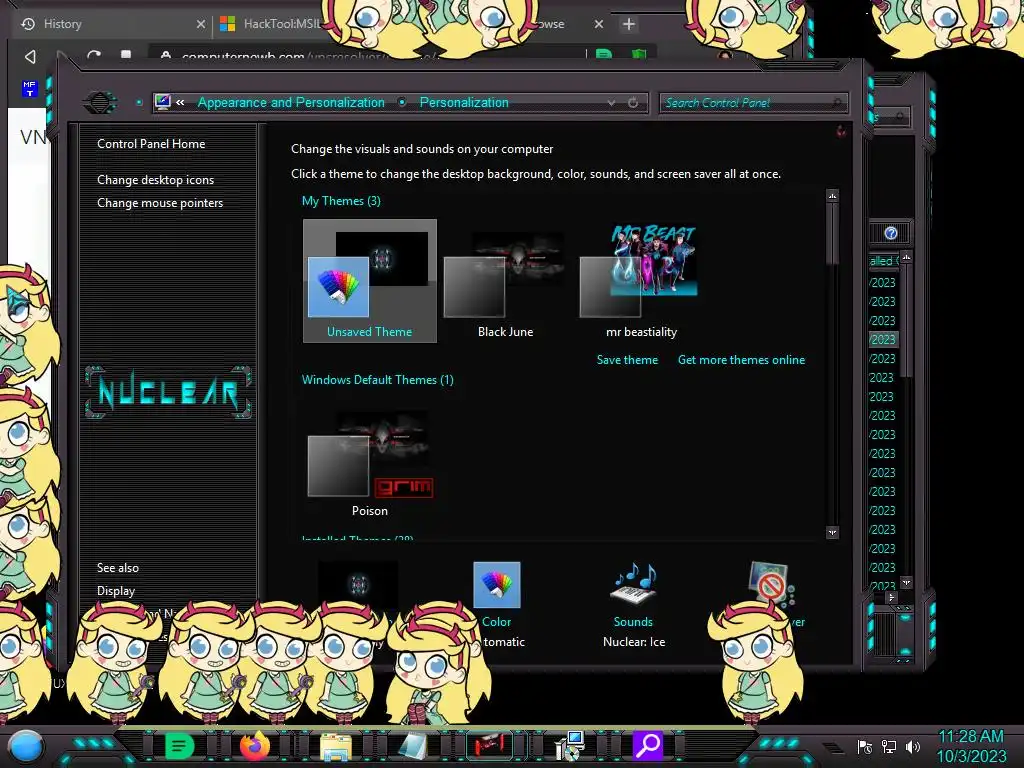This screenshot has width=1024, height=768.
Task: Click the browser back arrow
Action: coord(30,57)
